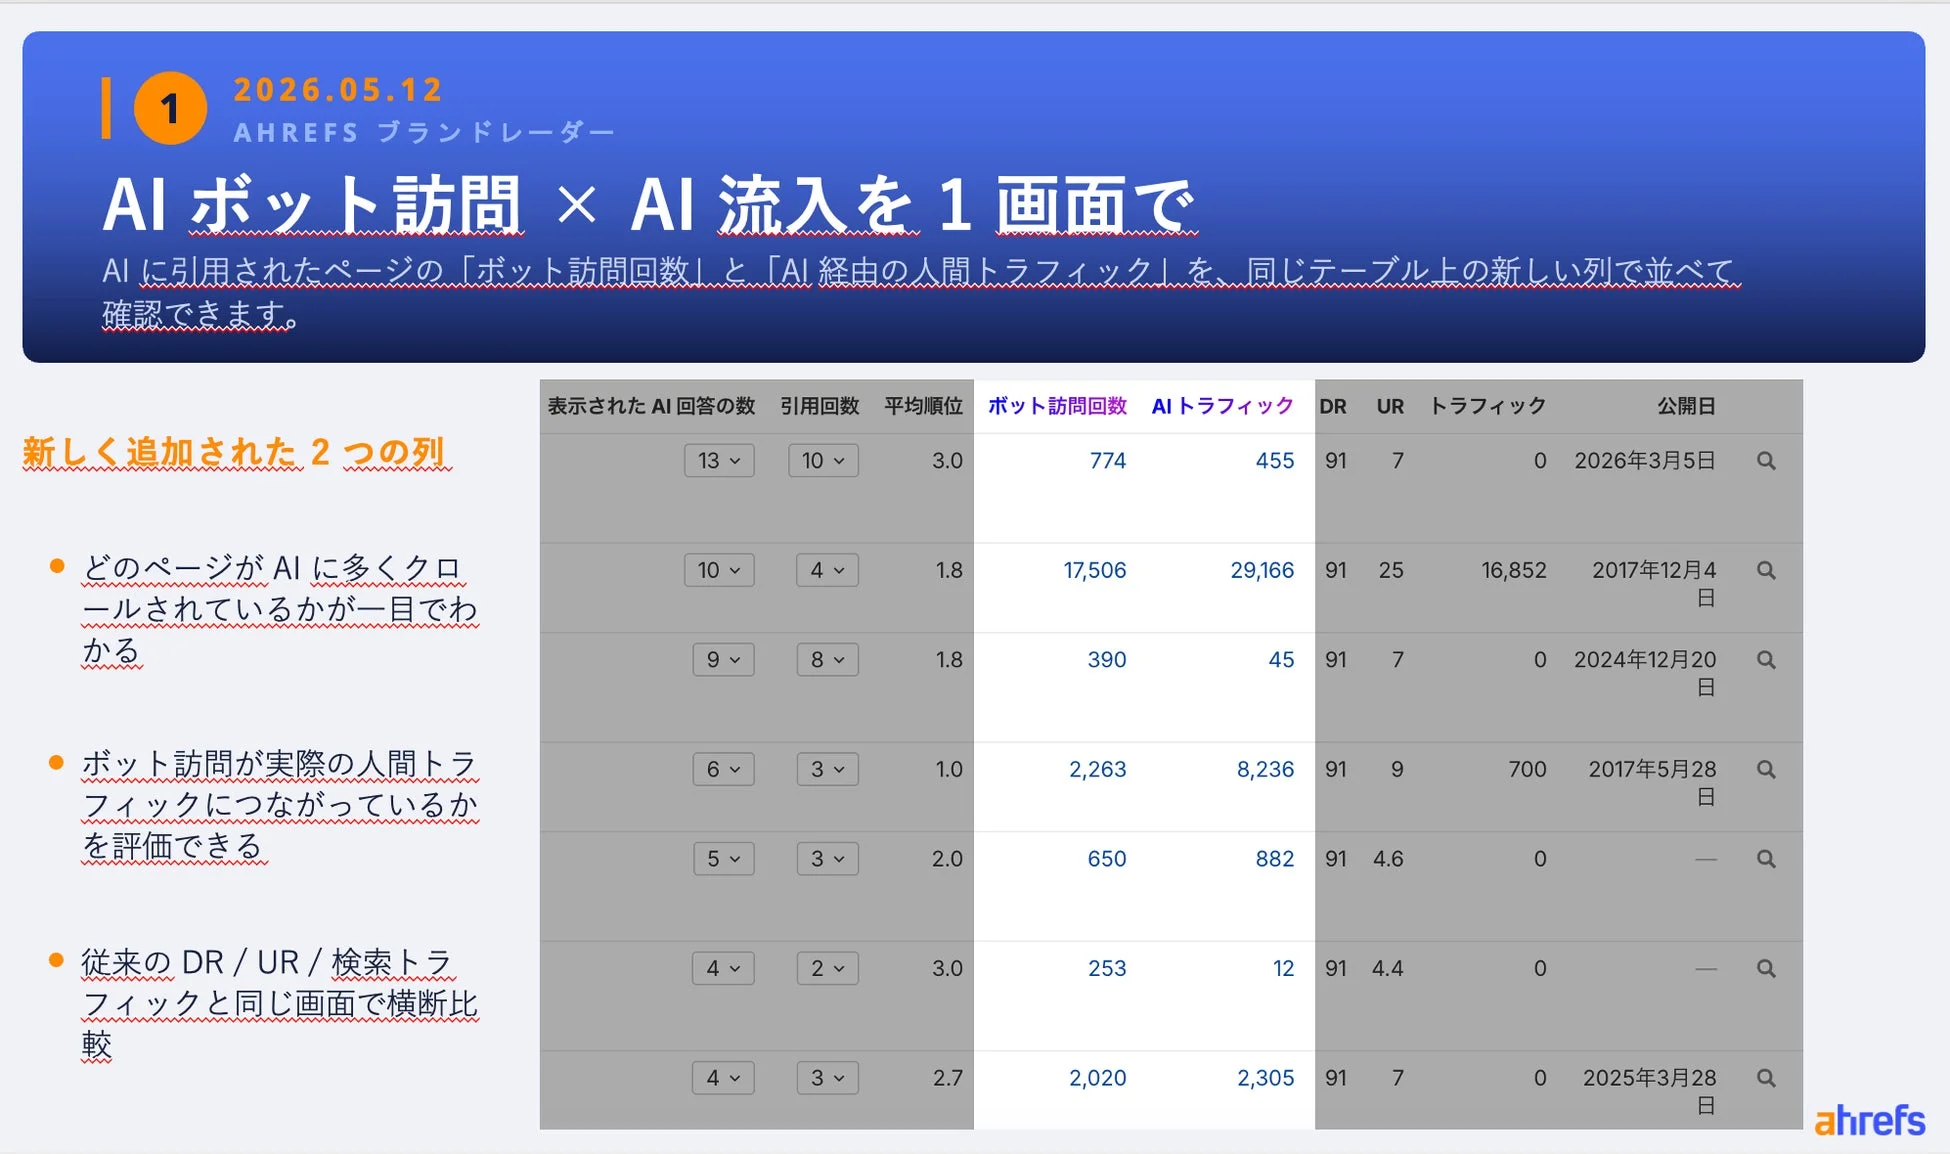Open the AI responses dropdown in the 253 row
1950x1154 pixels.
coord(723,969)
